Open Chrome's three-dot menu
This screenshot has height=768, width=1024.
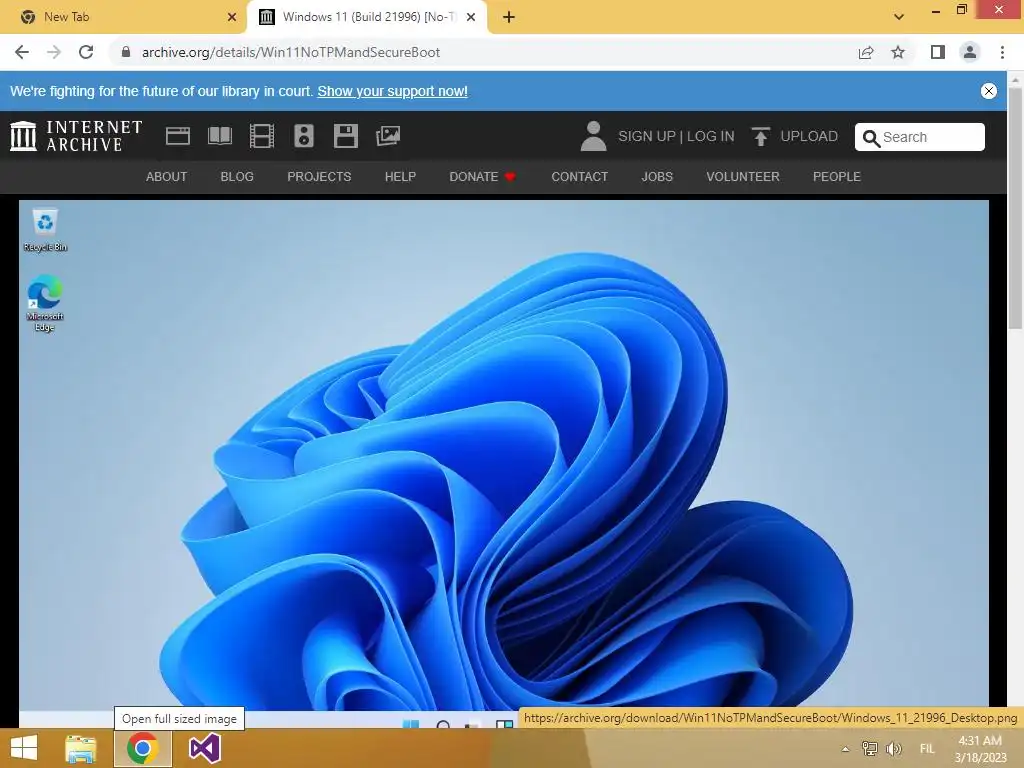(x=1002, y=52)
